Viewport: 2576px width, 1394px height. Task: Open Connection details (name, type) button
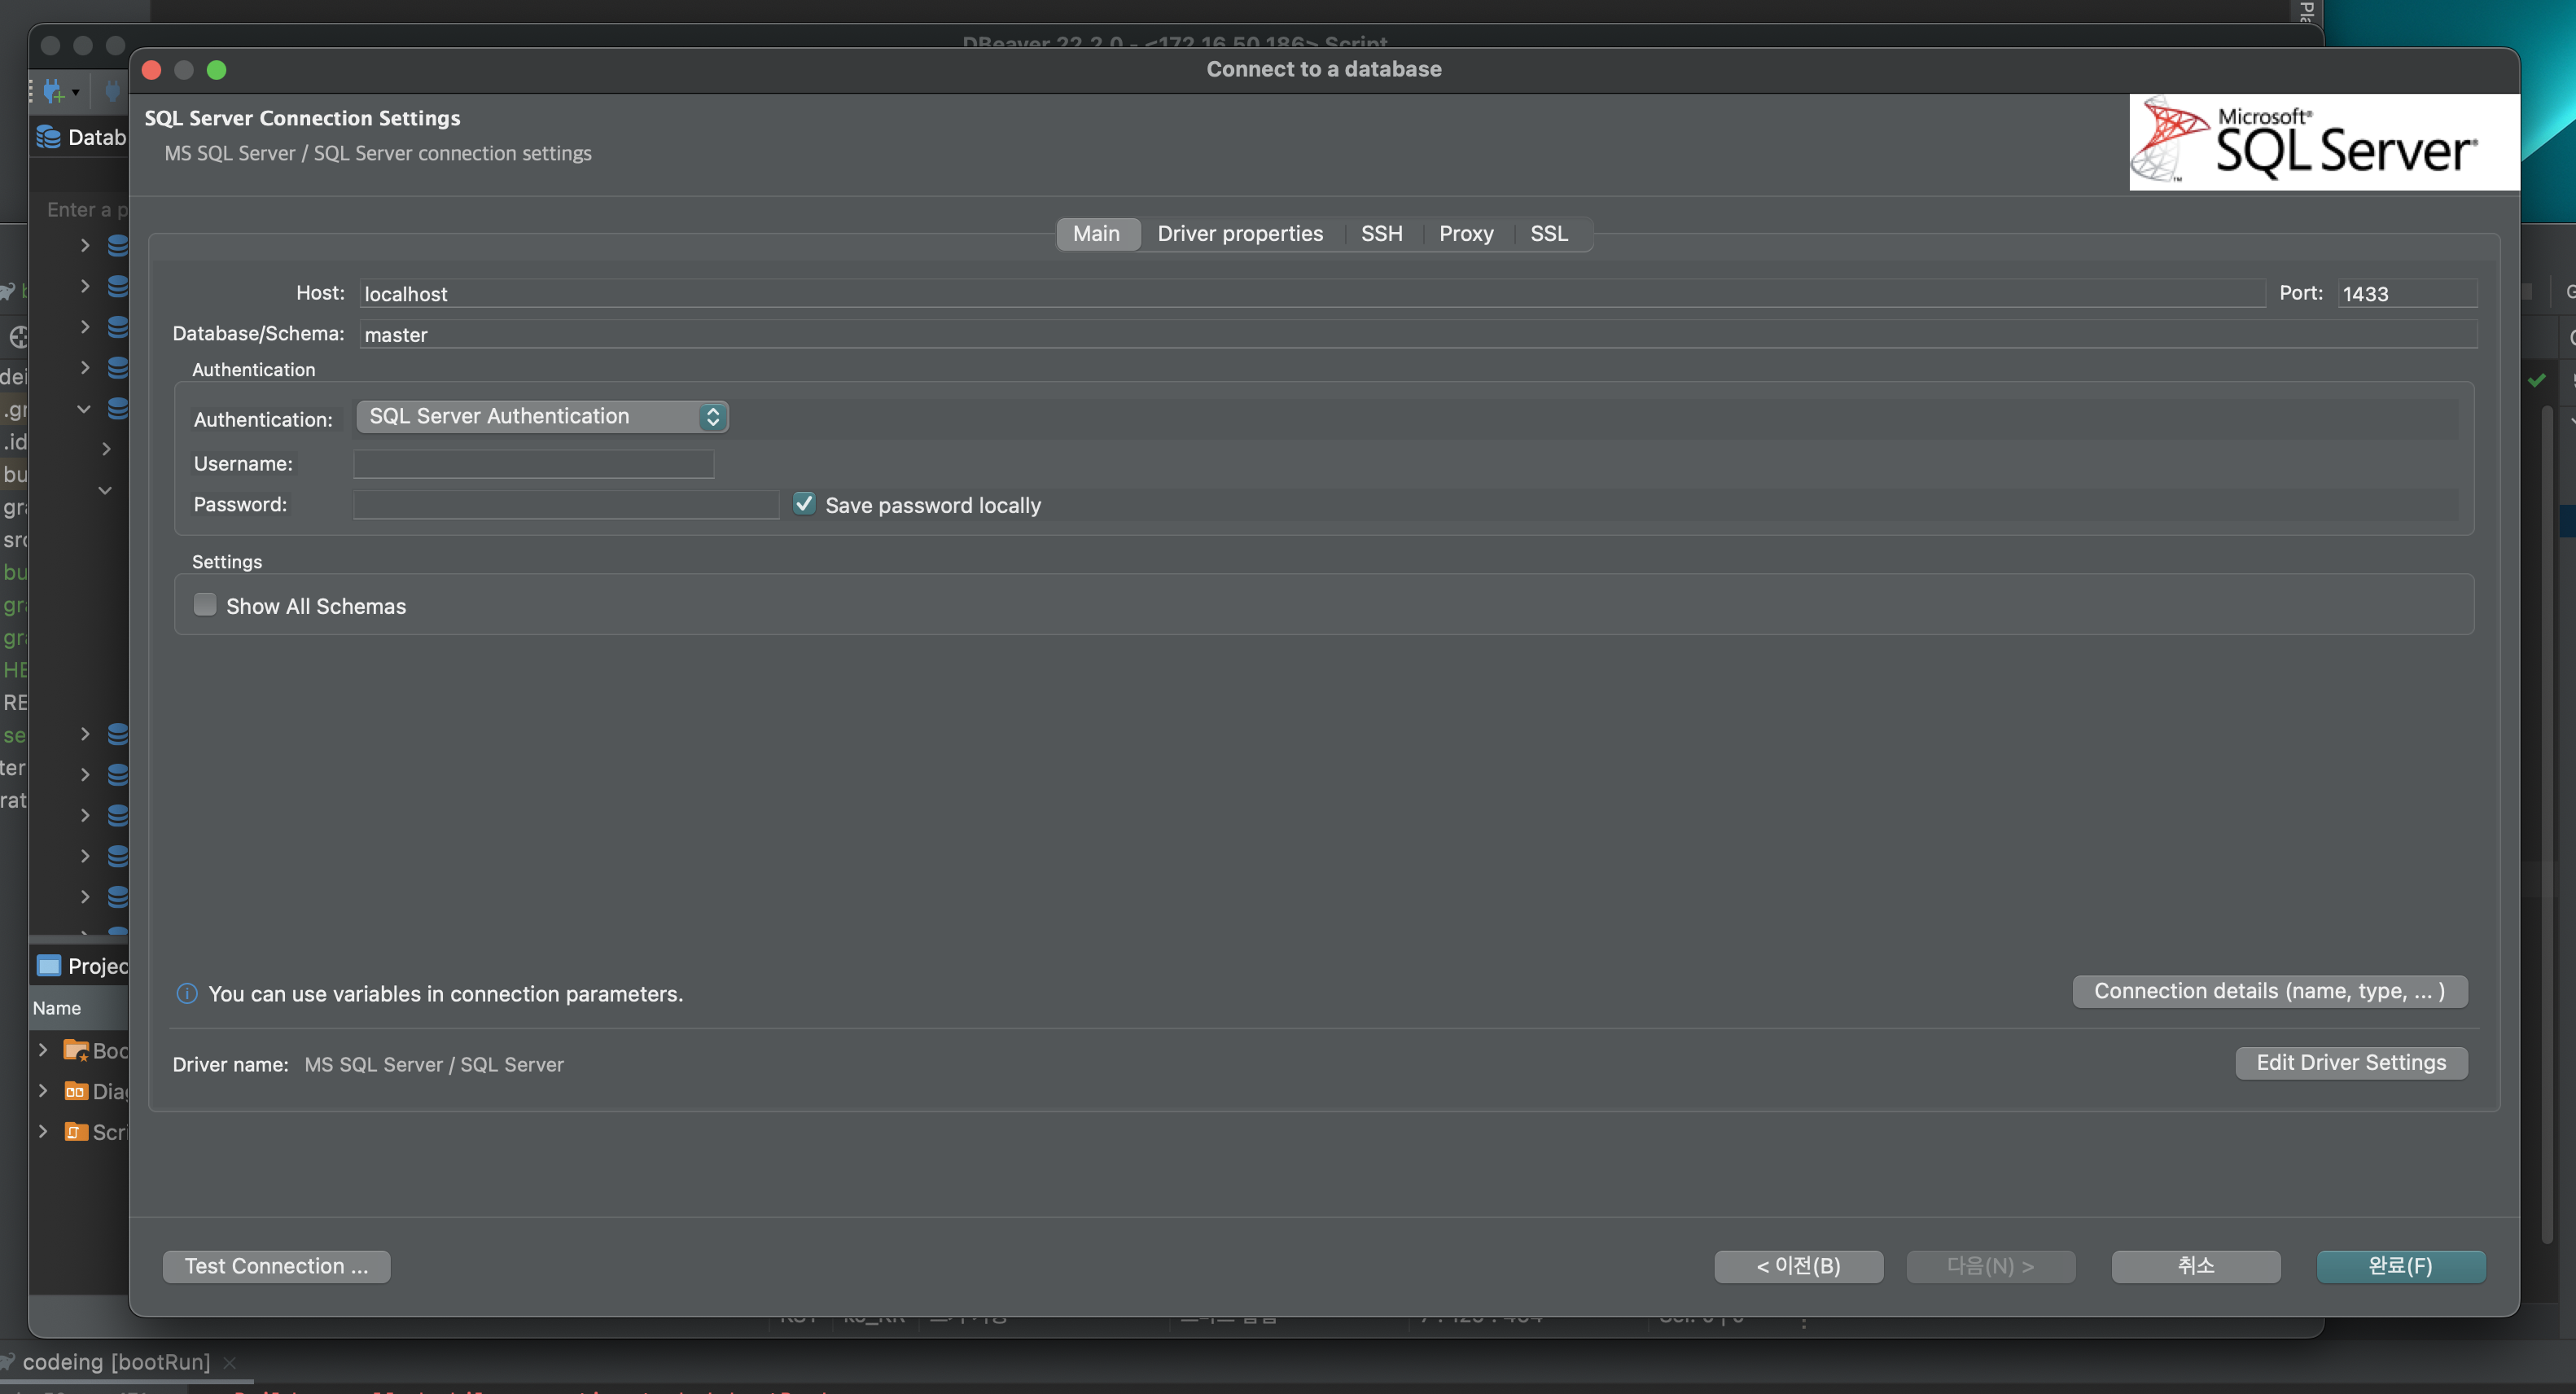click(x=2269, y=991)
